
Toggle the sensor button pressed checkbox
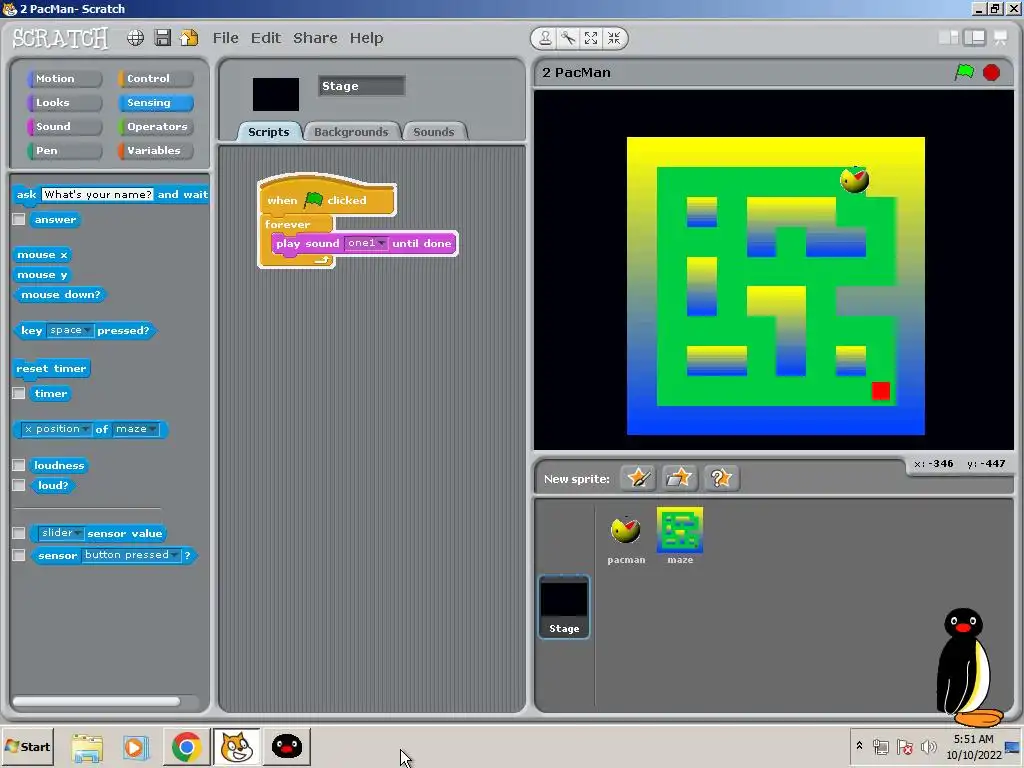[x=19, y=555]
